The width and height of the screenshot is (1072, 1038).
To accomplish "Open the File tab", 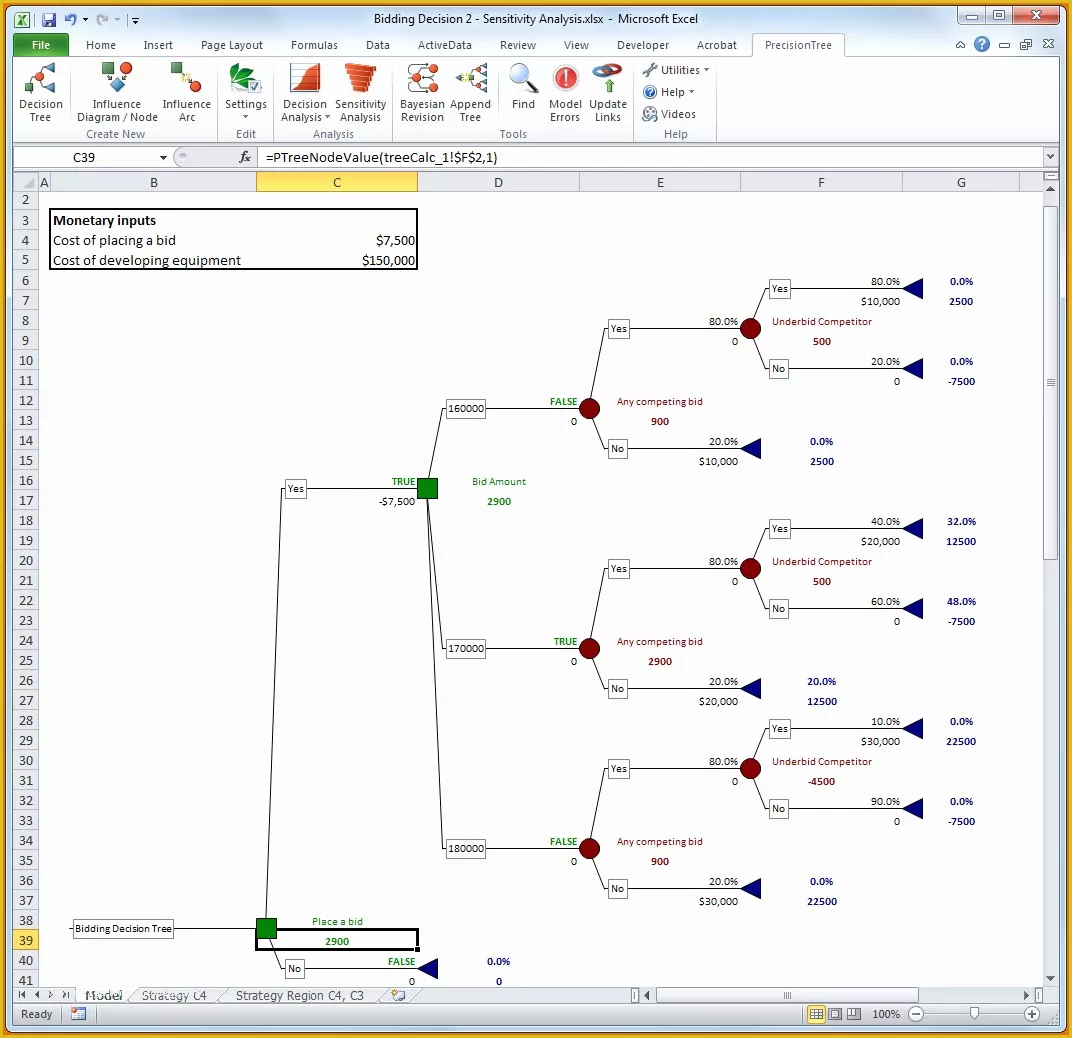I will coord(40,45).
